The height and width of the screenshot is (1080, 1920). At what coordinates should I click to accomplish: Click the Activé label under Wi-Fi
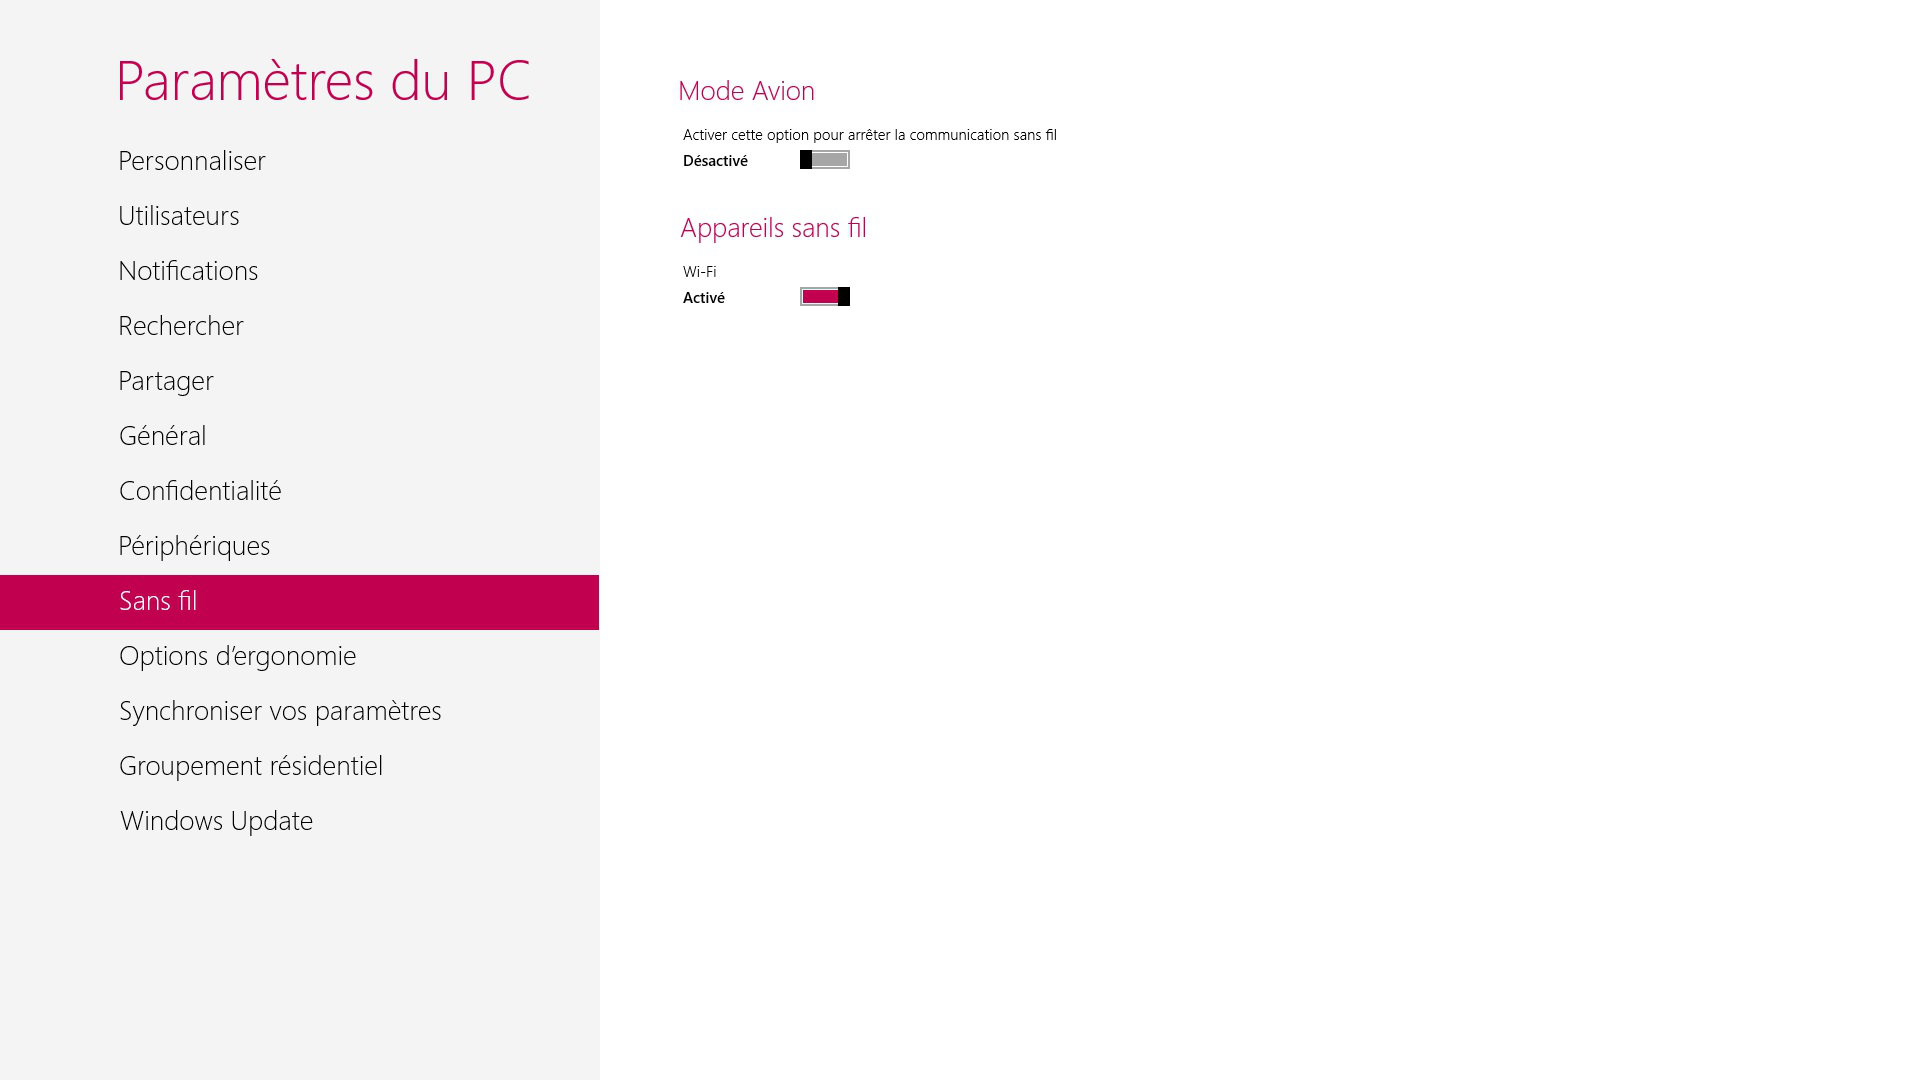click(704, 298)
